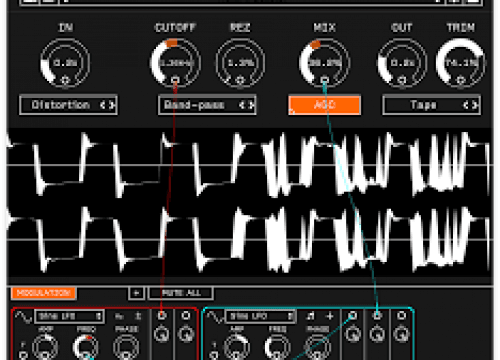The image size is (500, 360).
Task: Click the red LFO AMP knob
Action: click(45, 347)
